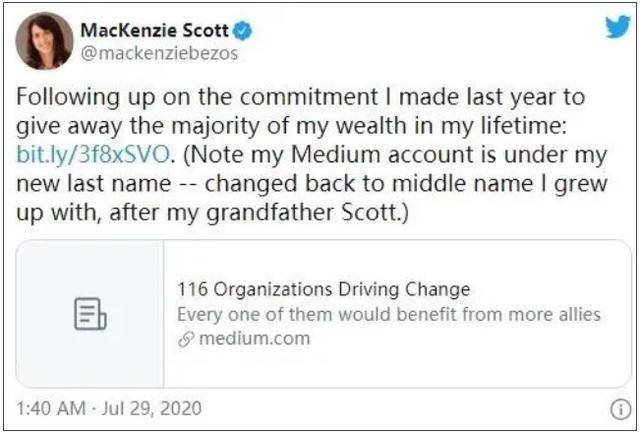The width and height of the screenshot is (640, 434).
Task: Open the @mackenziebezos handle
Action: point(159,54)
